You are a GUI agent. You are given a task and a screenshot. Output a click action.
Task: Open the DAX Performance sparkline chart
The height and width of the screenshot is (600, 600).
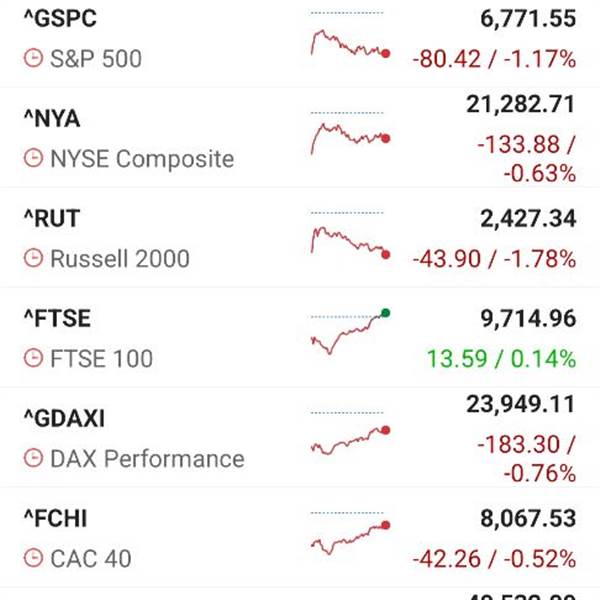[348, 440]
